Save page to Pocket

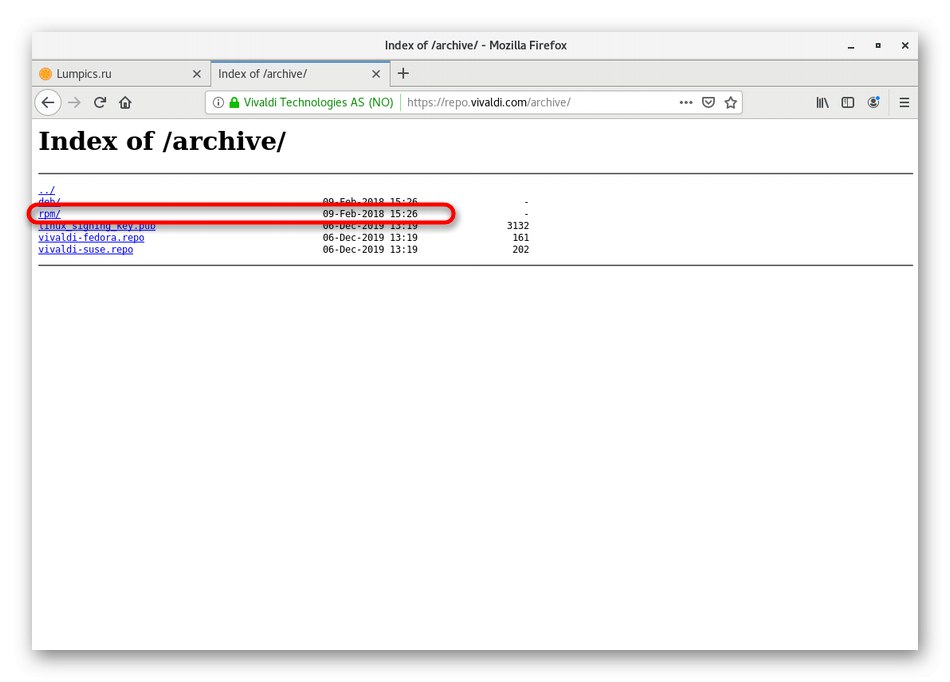point(708,102)
